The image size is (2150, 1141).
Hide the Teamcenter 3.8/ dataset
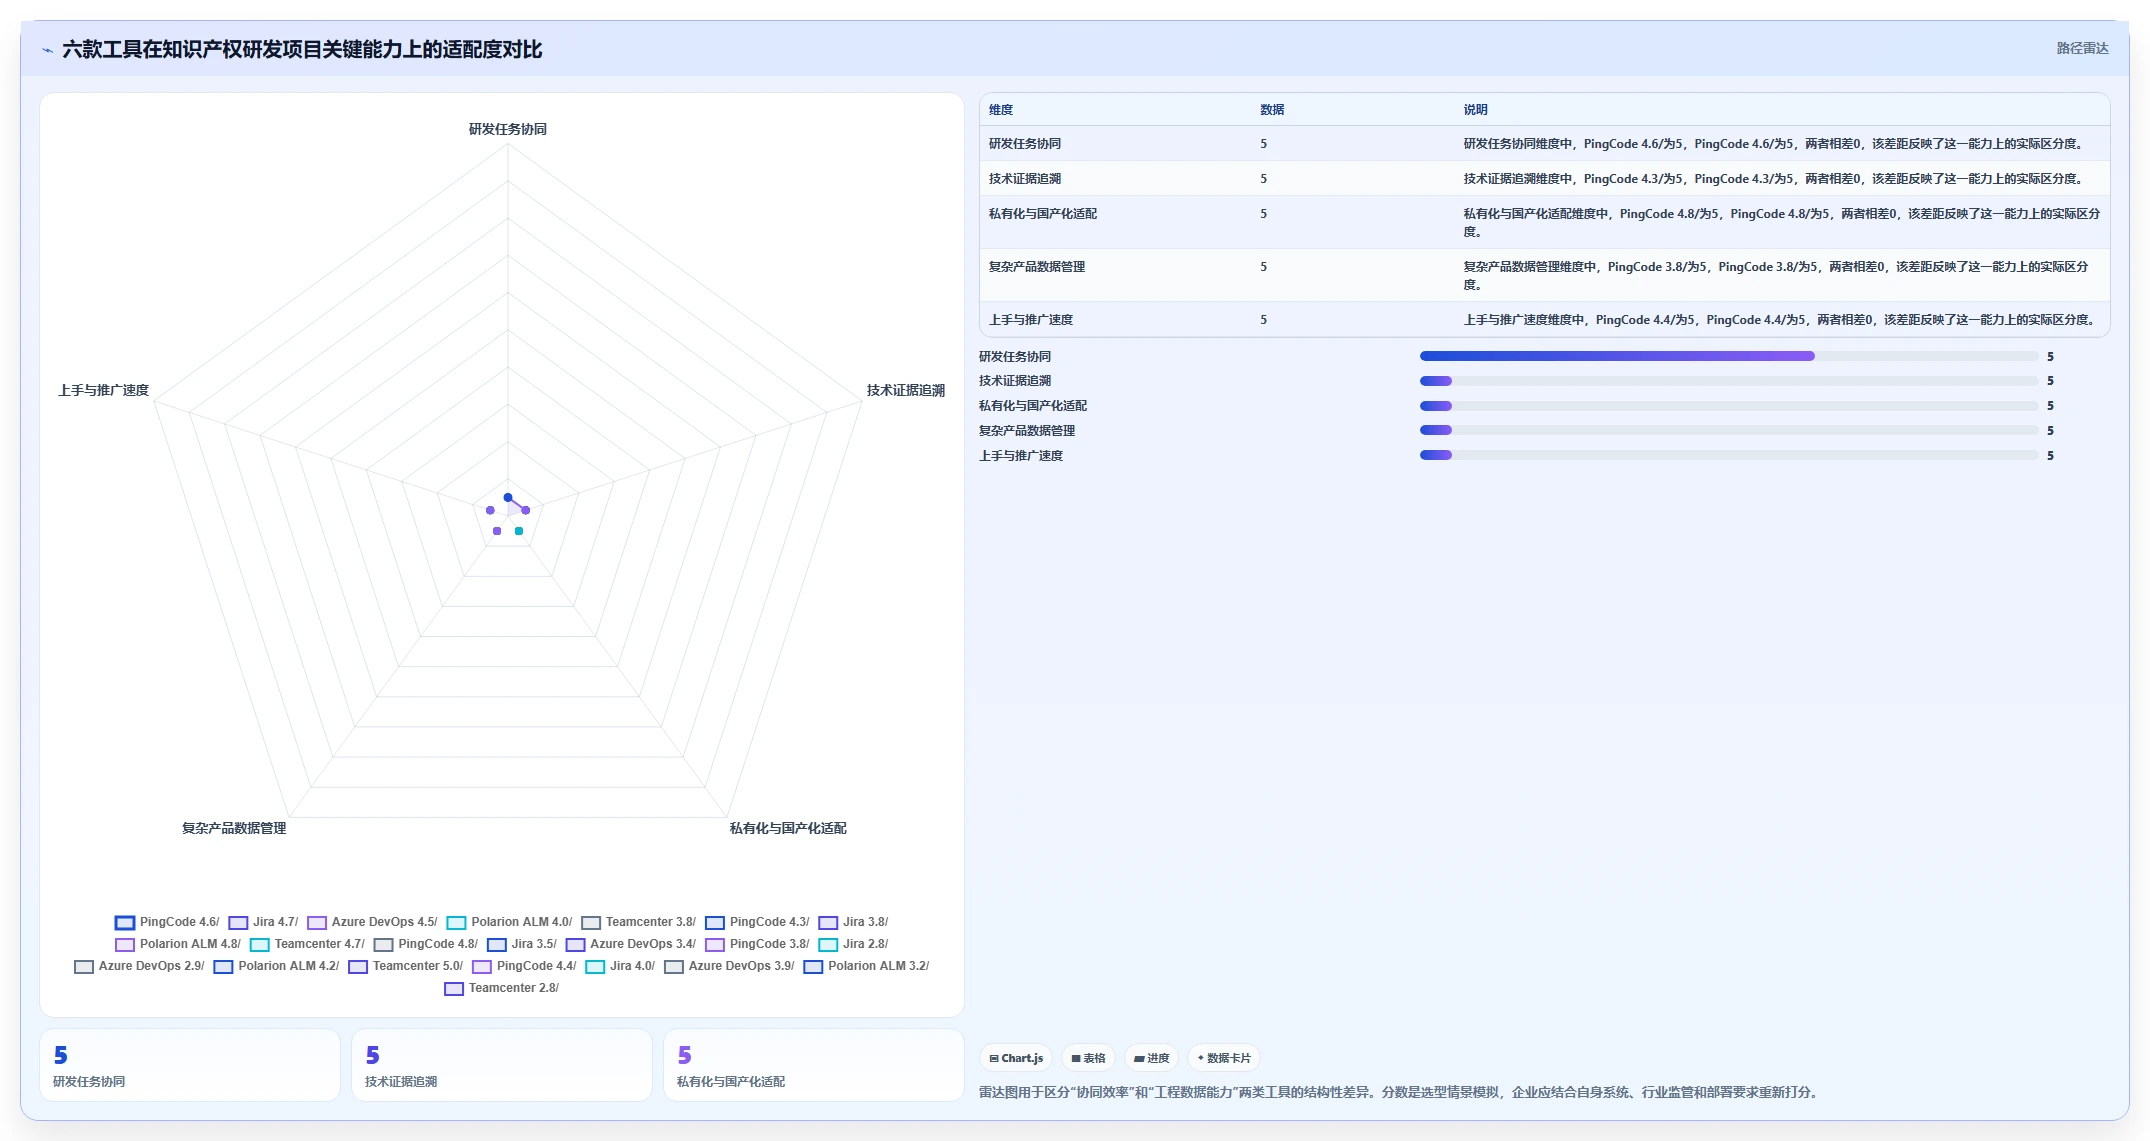(638, 922)
